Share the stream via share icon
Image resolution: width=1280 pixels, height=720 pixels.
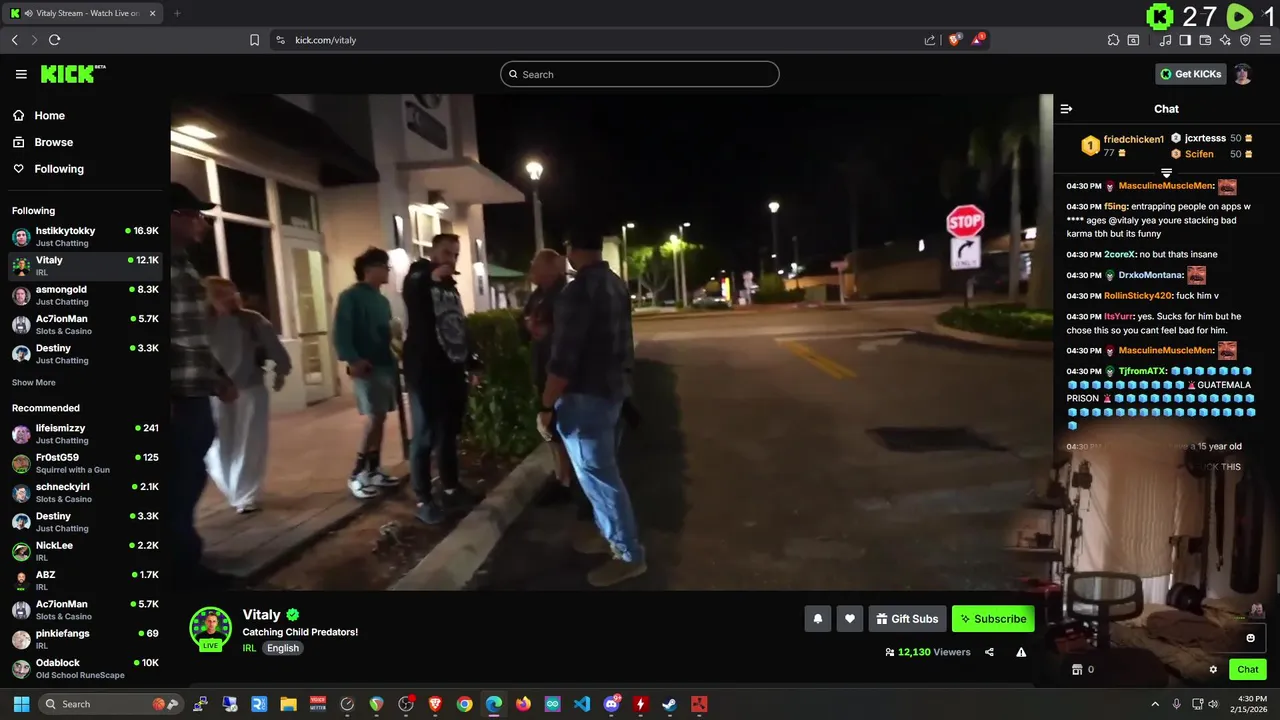[989, 652]
